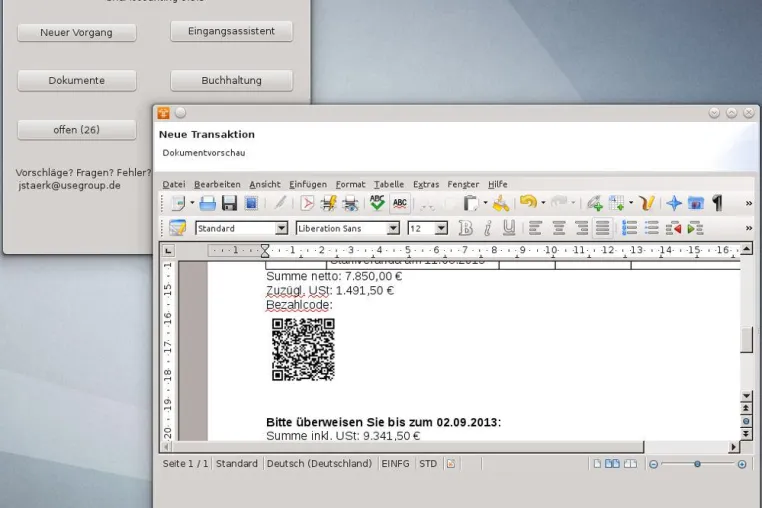
Task: Toggle Numbering list icon
Action: 629,228
